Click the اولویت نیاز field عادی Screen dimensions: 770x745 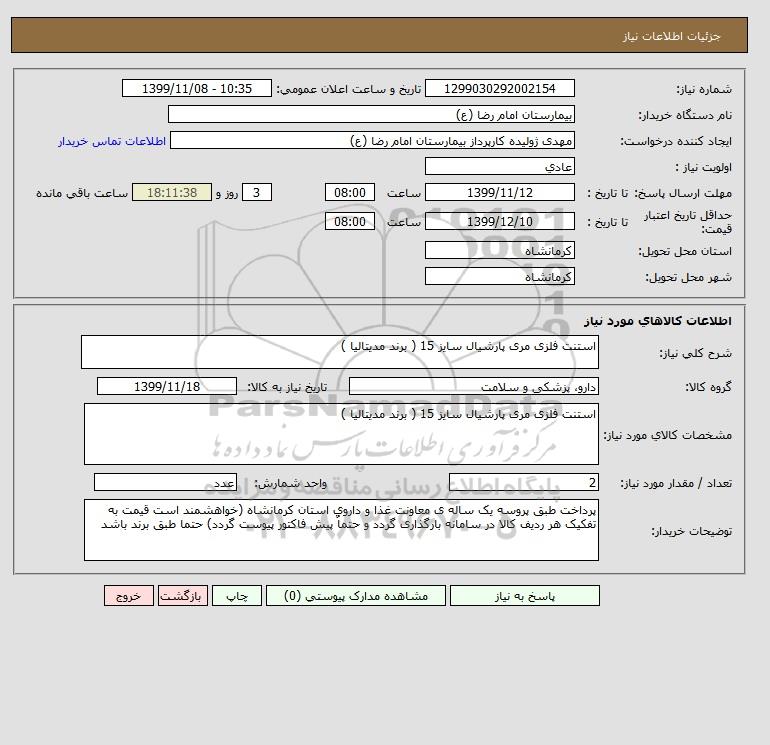coord(499,166)
